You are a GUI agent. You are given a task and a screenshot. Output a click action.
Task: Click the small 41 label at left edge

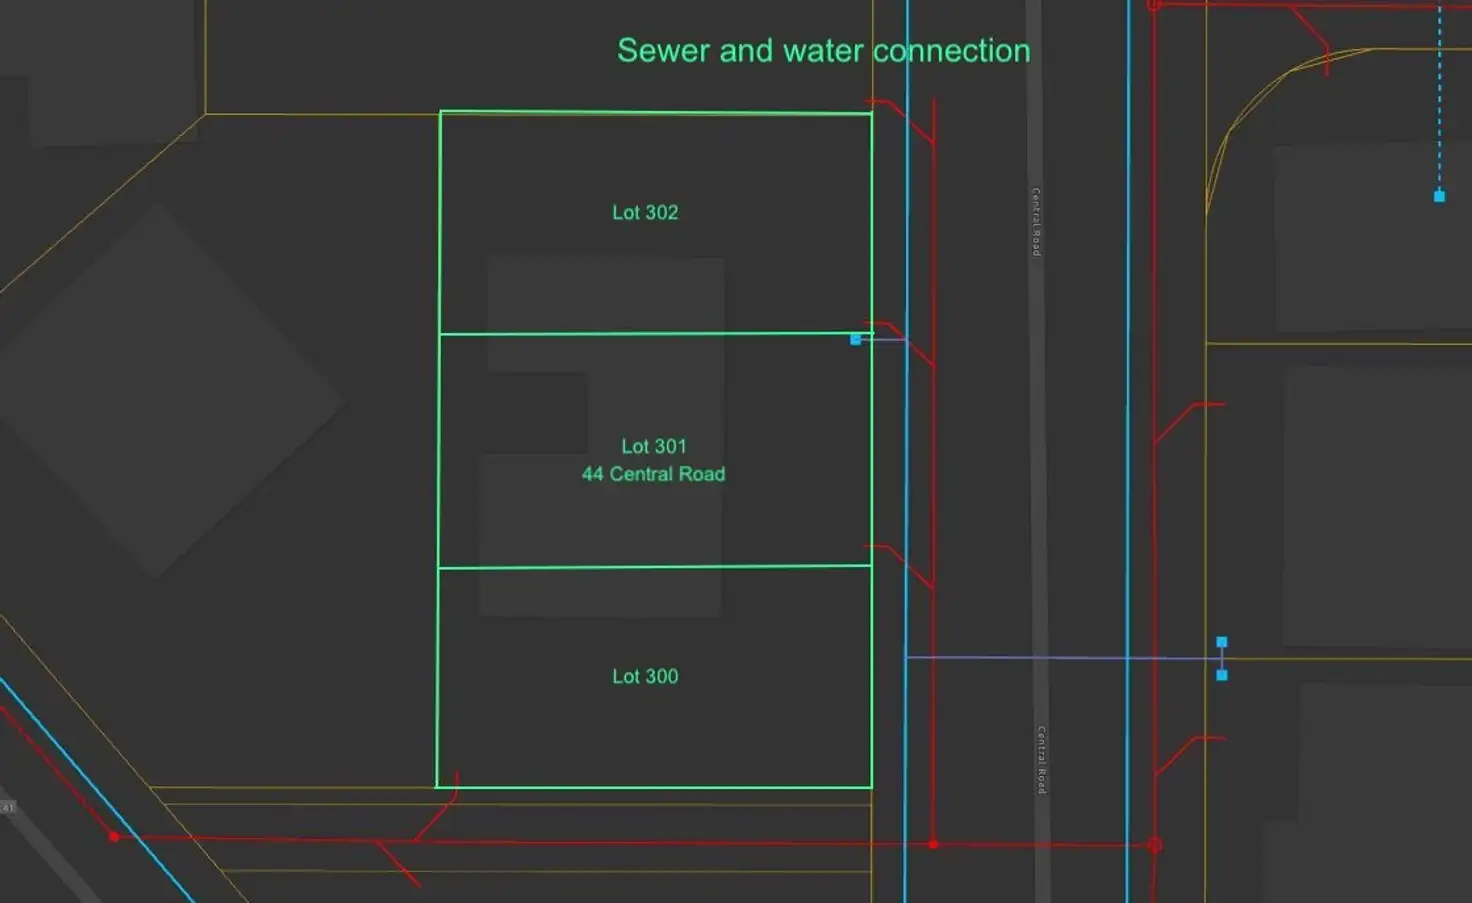7,807
